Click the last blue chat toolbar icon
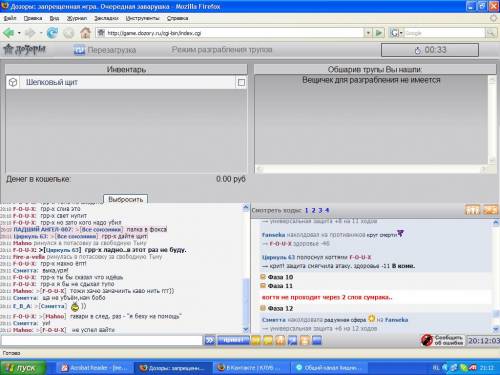 317,340
